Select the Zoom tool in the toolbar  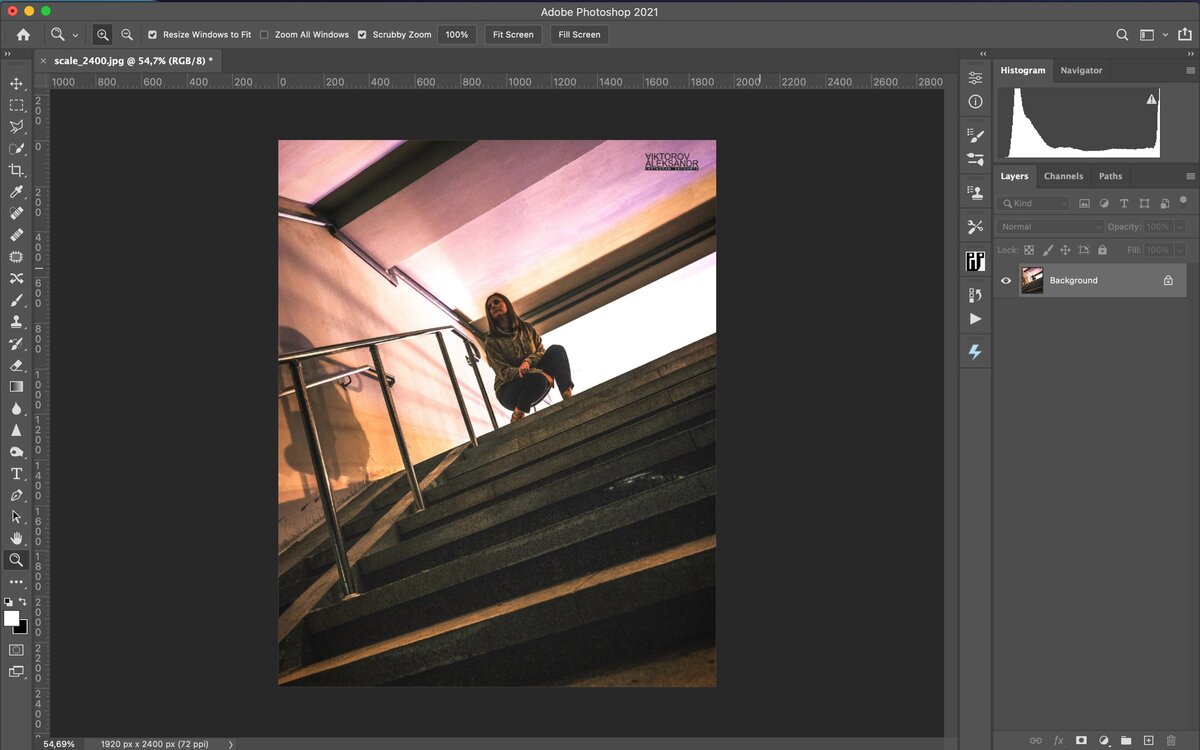[x=15, y=560]
